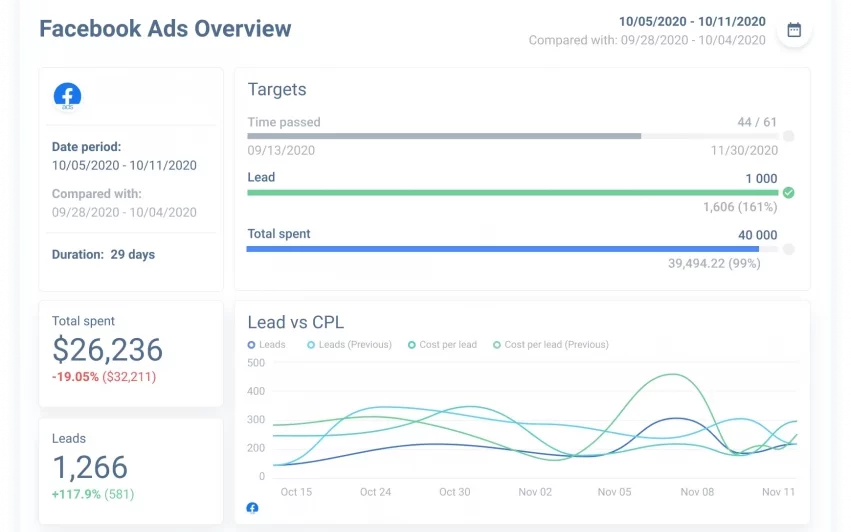The image size is (851, 532).
Task: Click the 'Date period:' label in info card
Action: pos(86,147)
